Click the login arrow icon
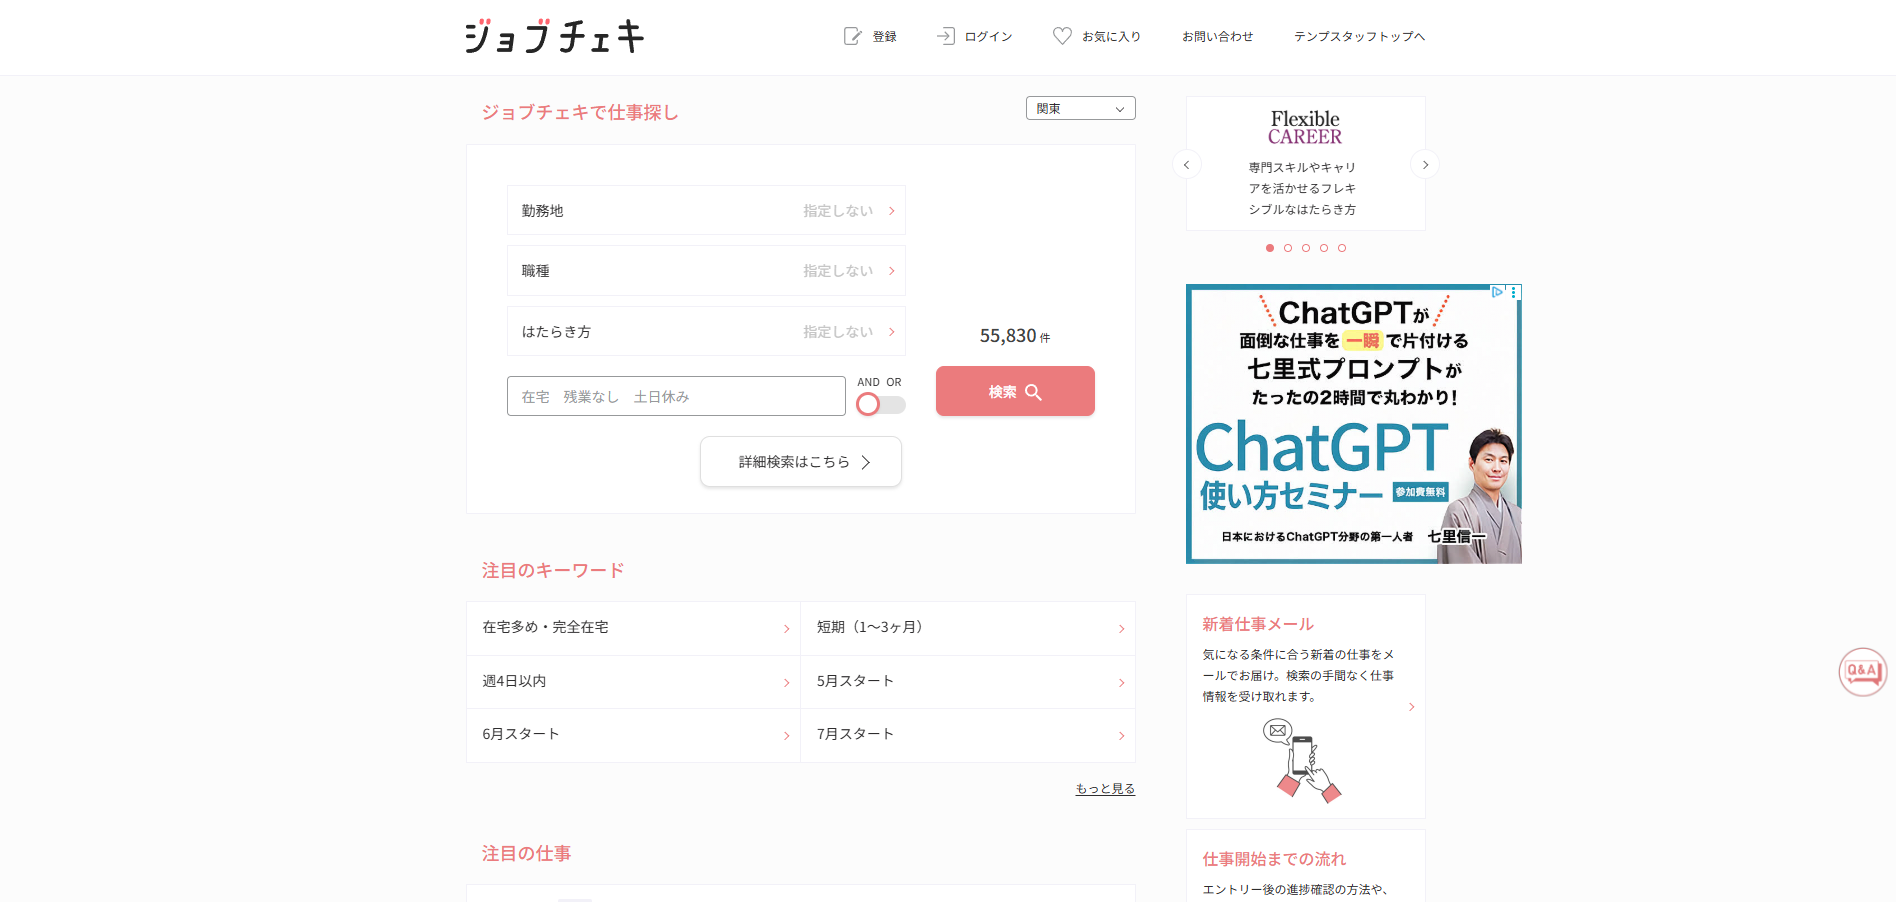This screenshot has width=1896, height=902. coord(945,36)
